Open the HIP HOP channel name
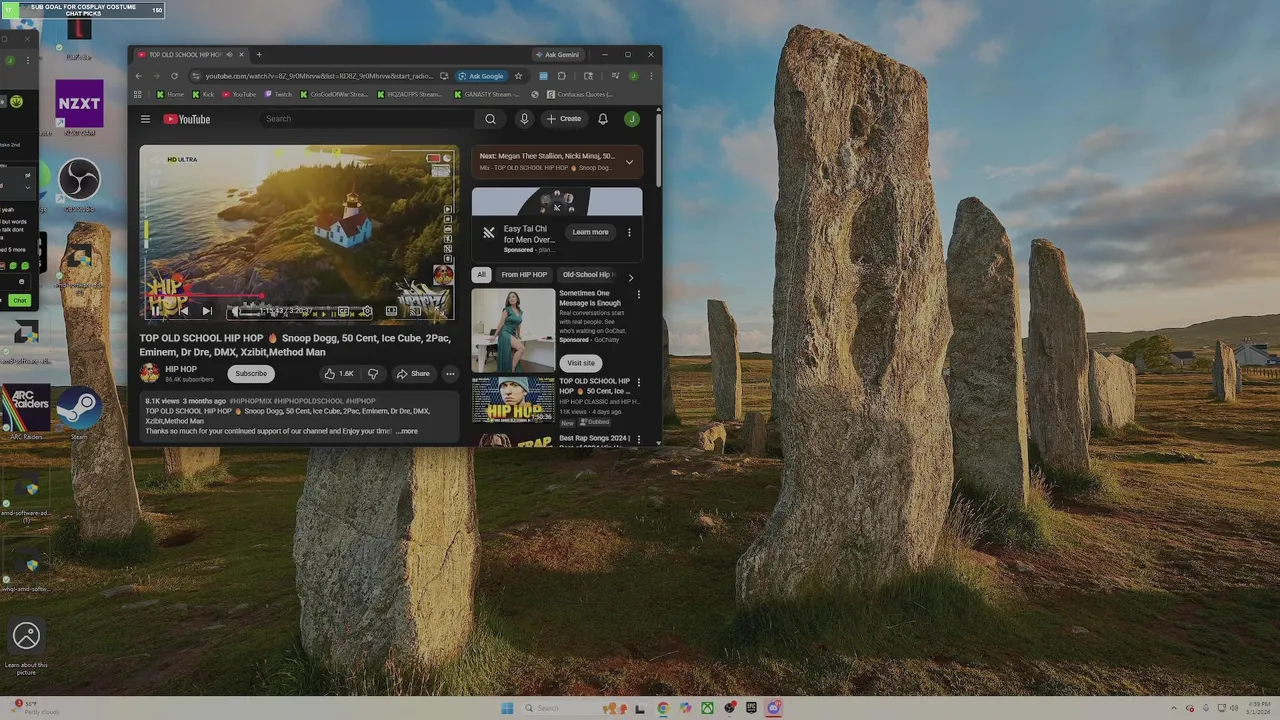This screenshot has height=720, width=1280. pyautogui.click(x=181, y=369)
